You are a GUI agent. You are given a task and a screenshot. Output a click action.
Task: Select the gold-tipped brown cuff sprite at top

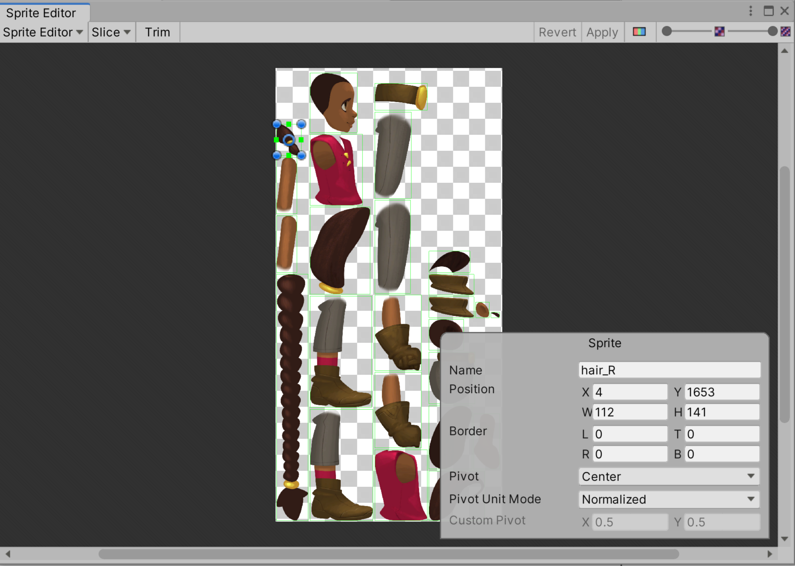click(401, 96)
